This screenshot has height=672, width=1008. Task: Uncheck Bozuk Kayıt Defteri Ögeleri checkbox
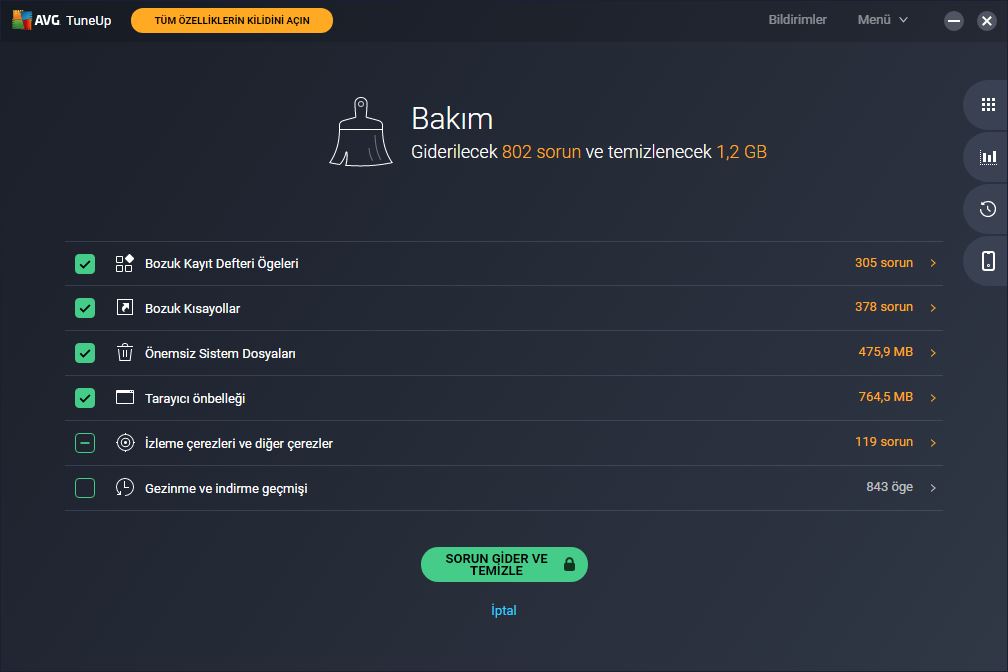pos(85,264)
